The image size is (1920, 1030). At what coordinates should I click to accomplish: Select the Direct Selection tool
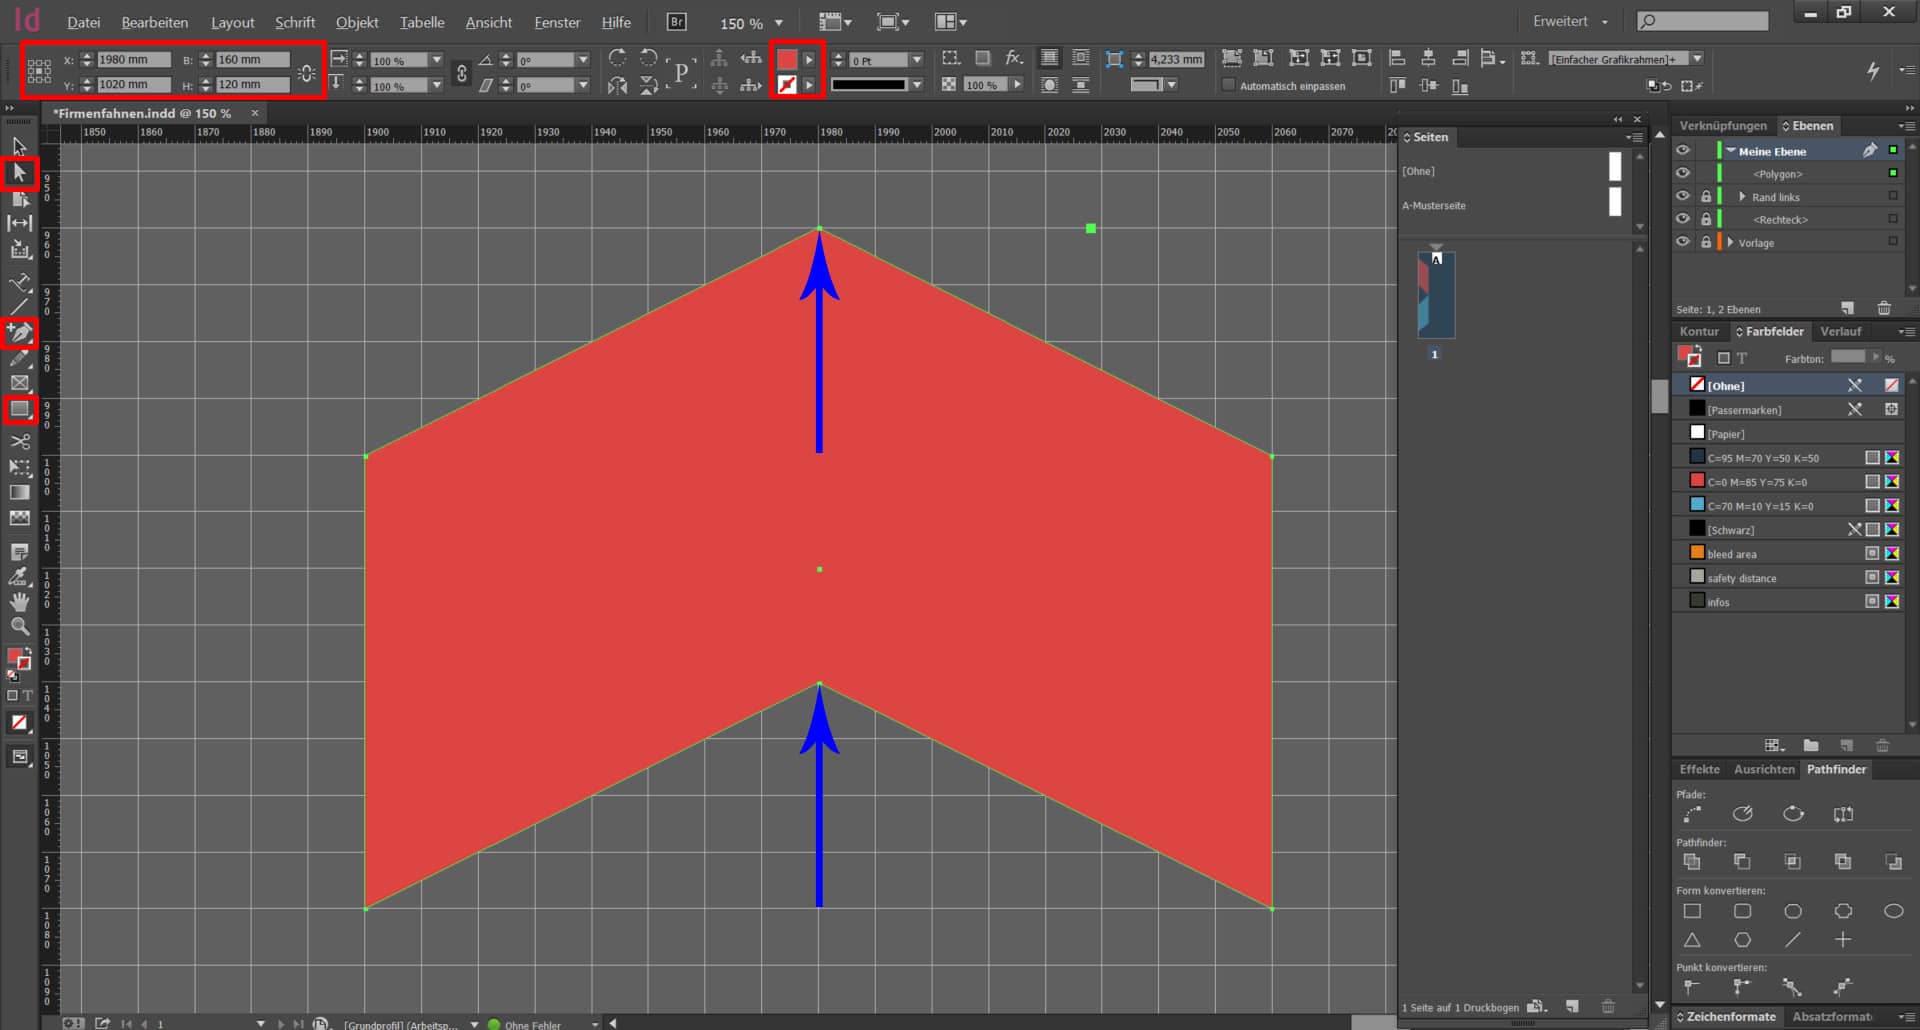[19, 173]
